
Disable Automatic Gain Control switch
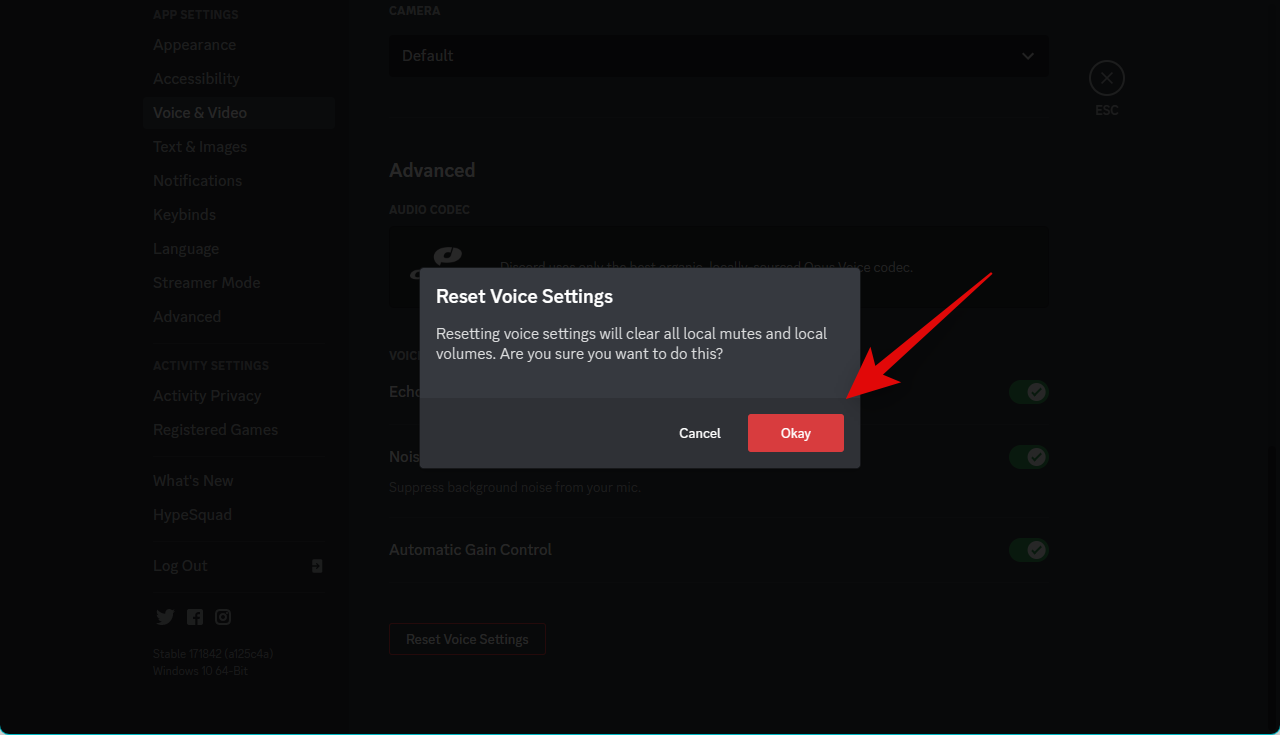[x=1028, y=550]
